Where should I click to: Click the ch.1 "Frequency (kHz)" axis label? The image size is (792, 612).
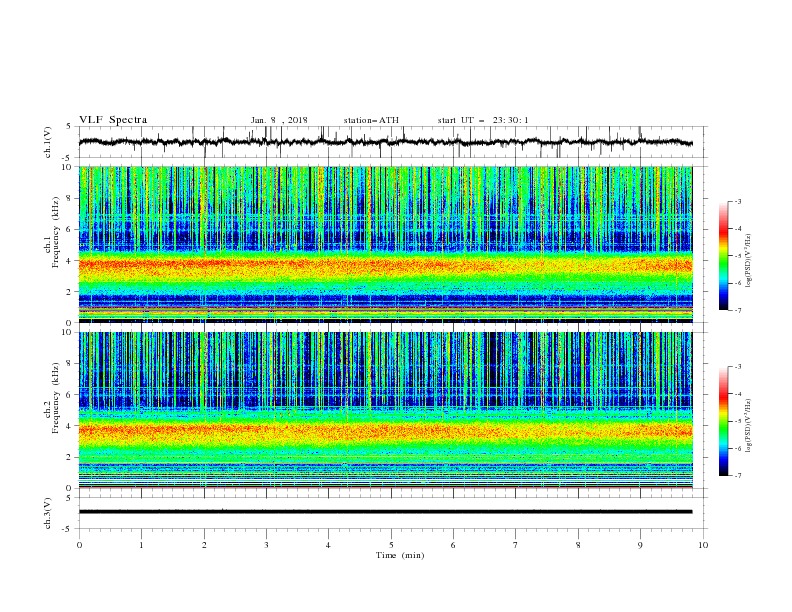55,232
